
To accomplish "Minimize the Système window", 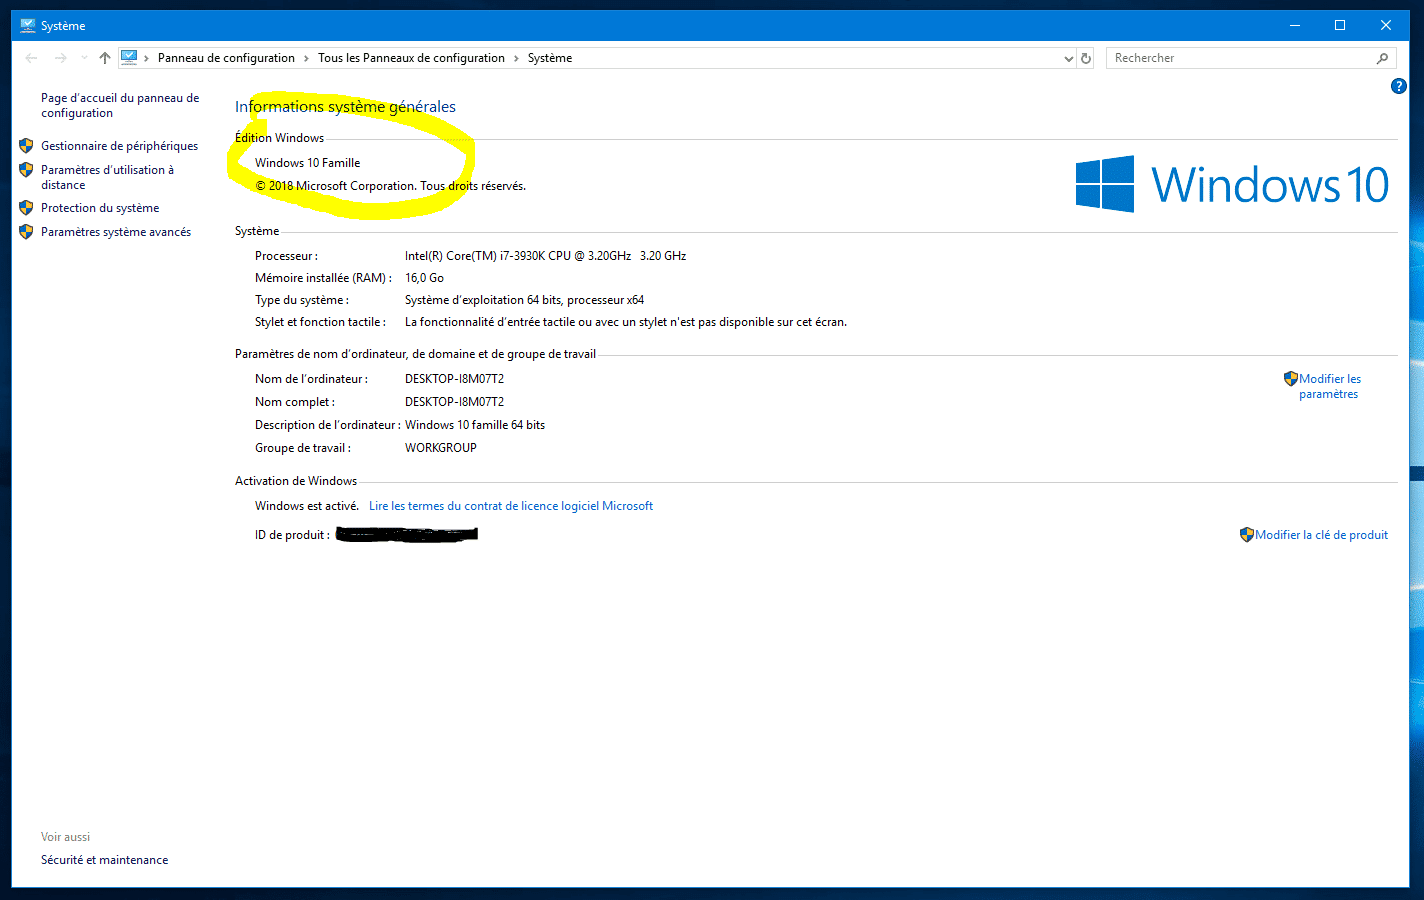I will pos(1295,26).
